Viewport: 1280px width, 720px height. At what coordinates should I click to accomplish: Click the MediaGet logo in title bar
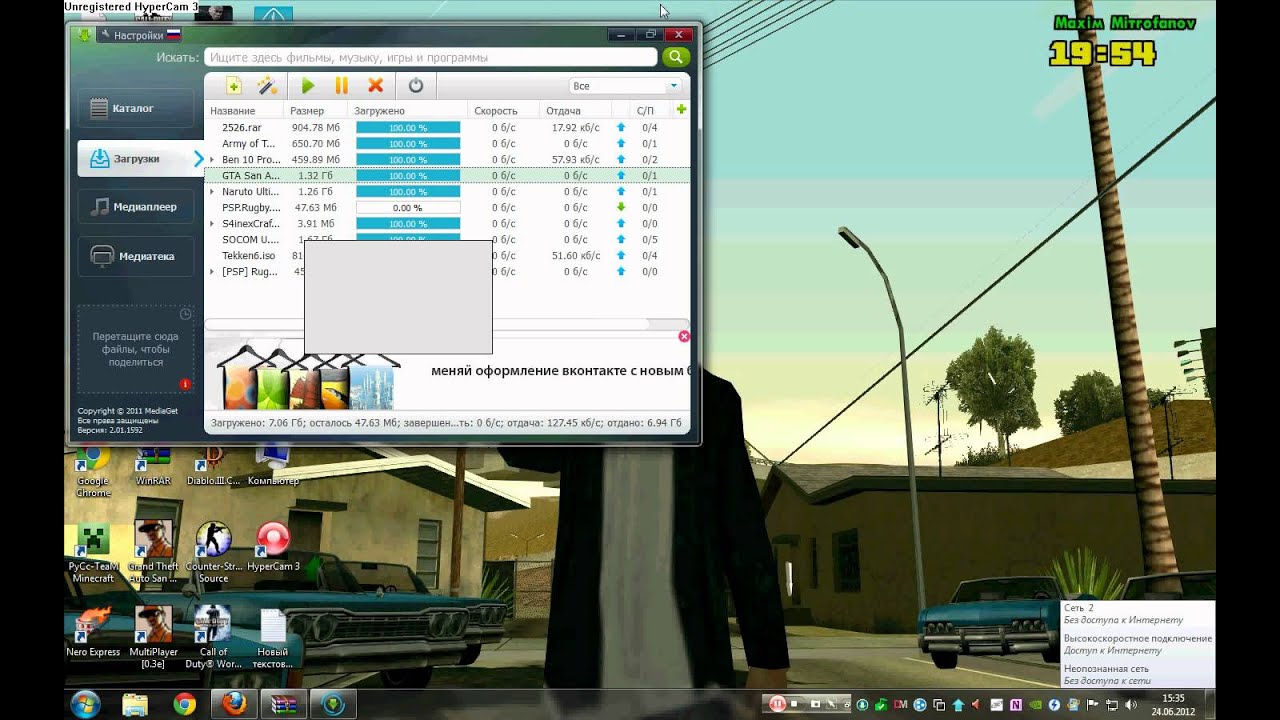[83, 35]
